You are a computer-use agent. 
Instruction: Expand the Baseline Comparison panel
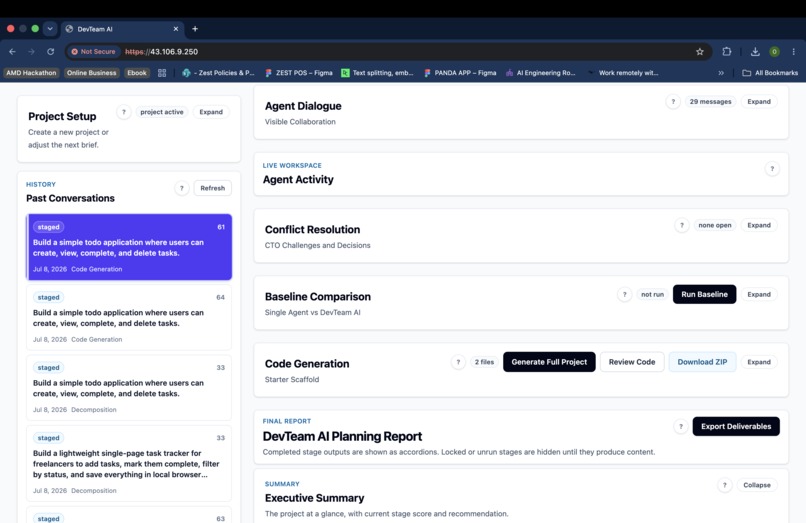759,294
